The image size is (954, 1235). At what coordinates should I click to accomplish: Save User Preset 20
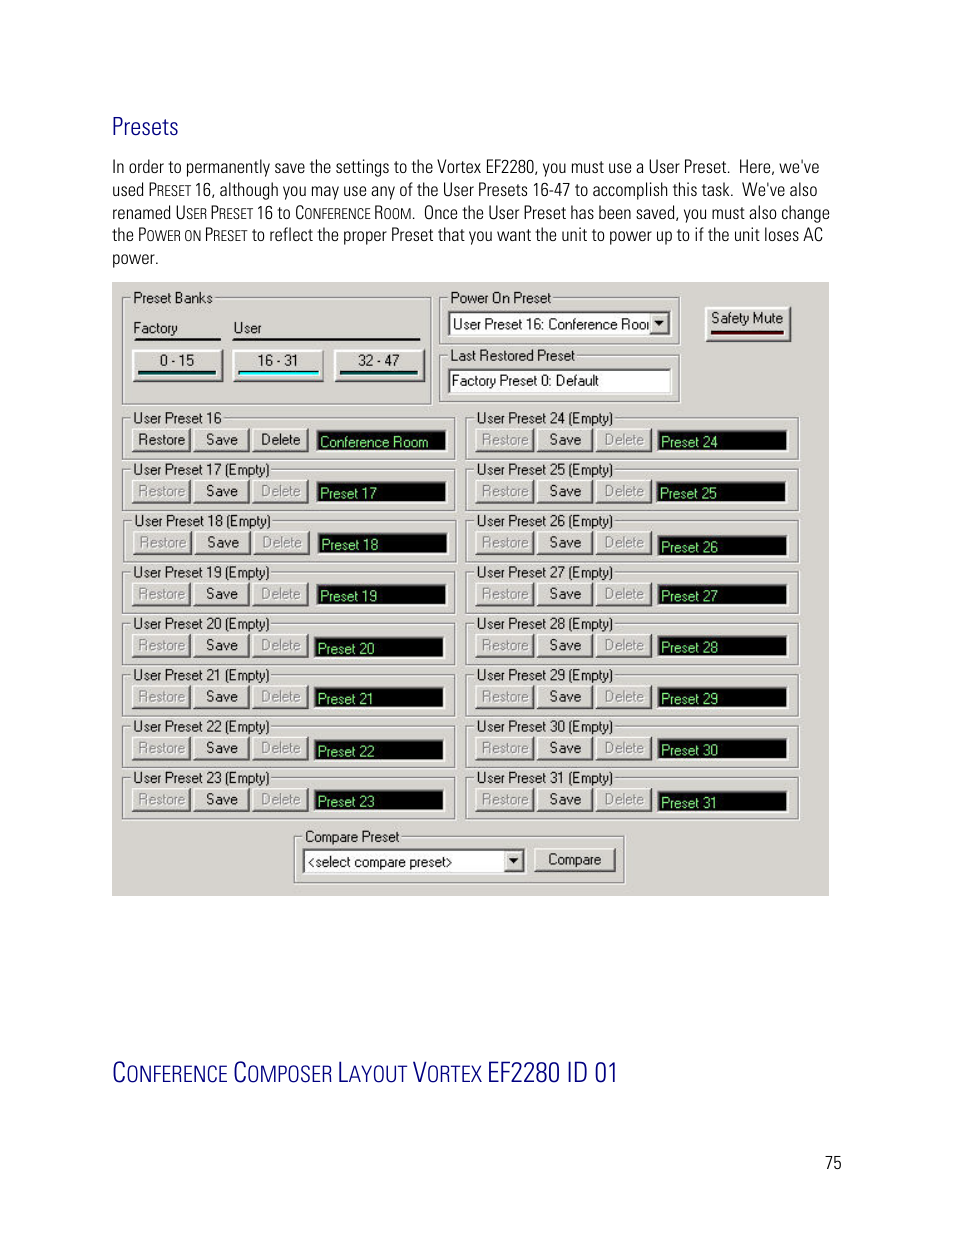click(222, 646)
